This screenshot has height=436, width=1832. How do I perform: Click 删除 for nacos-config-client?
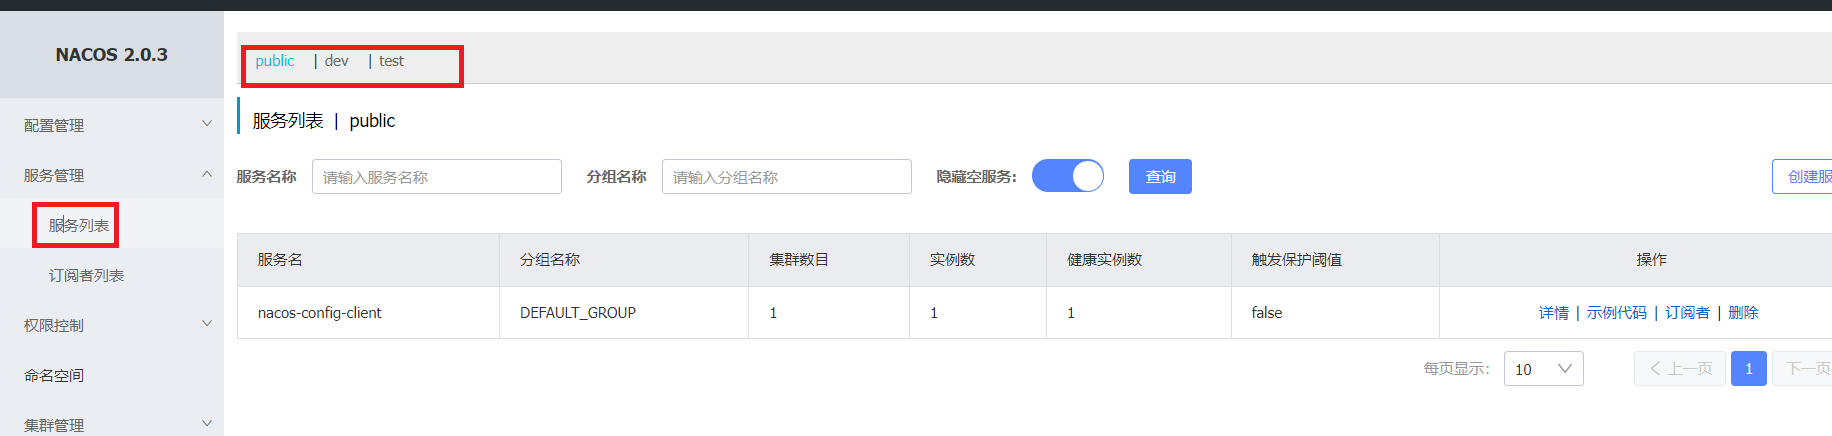pos(1743,313)
